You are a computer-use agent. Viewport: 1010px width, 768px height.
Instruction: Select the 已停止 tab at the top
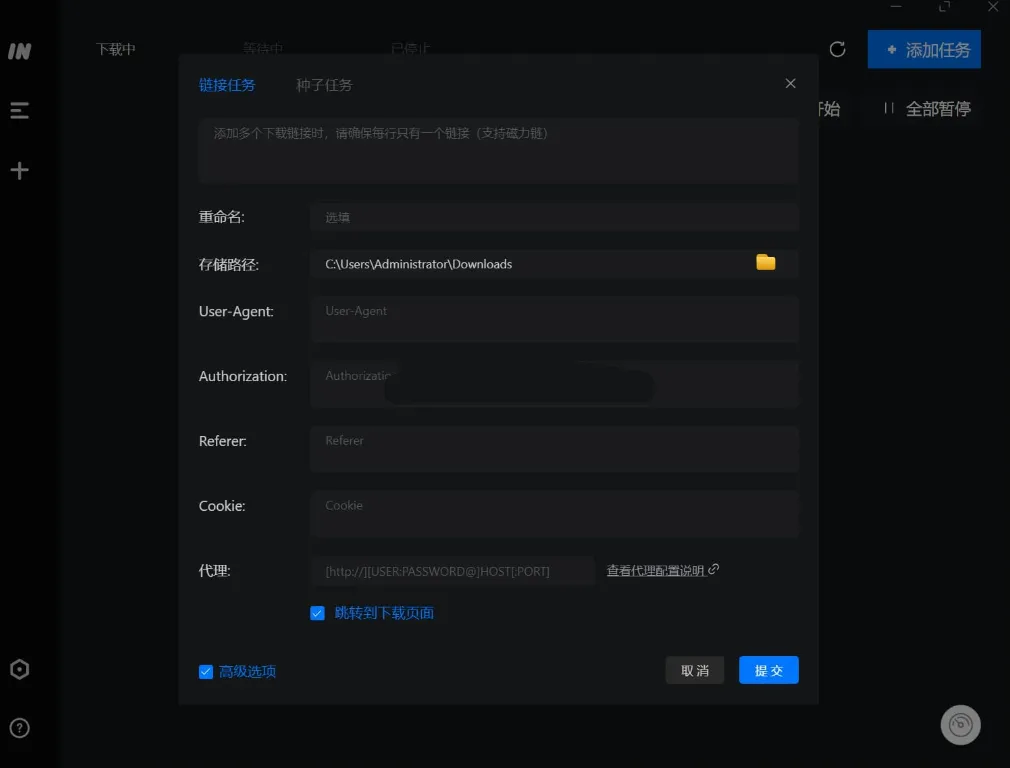point(410,47)
